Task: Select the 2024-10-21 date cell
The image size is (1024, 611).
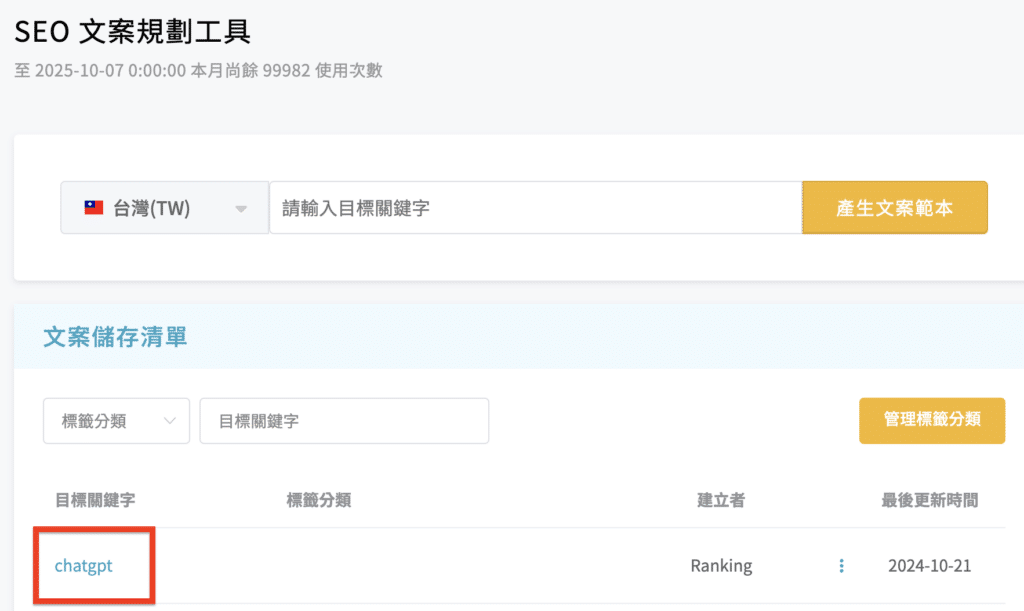Action: coord(929,566)
